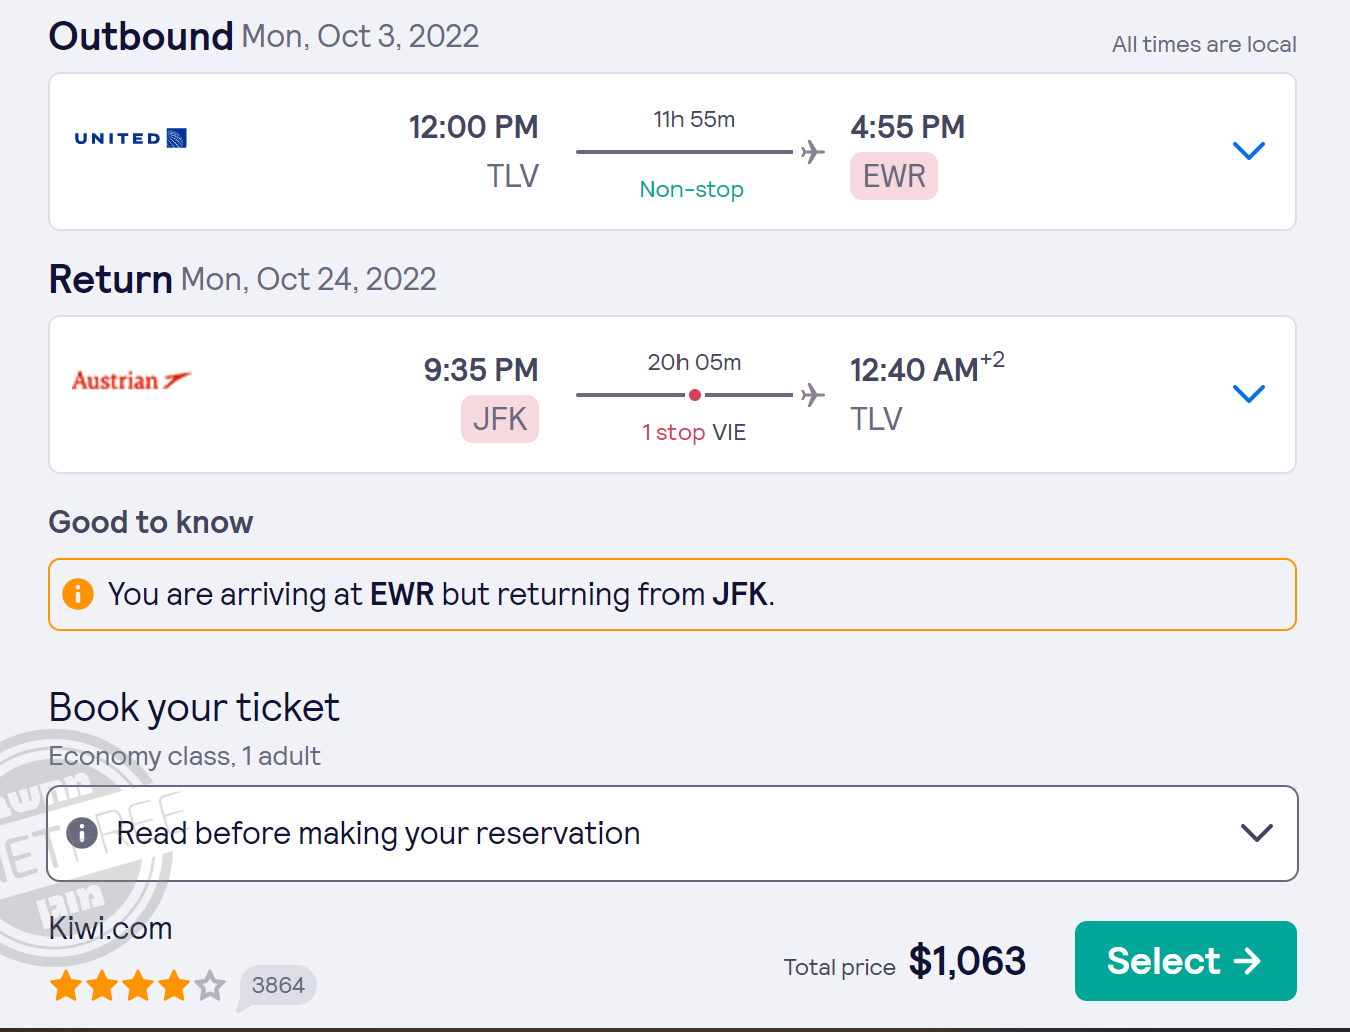Click the 3864 reviews count bubble
Viewport: 1350px width, 1032px height.
pos(278,986)
